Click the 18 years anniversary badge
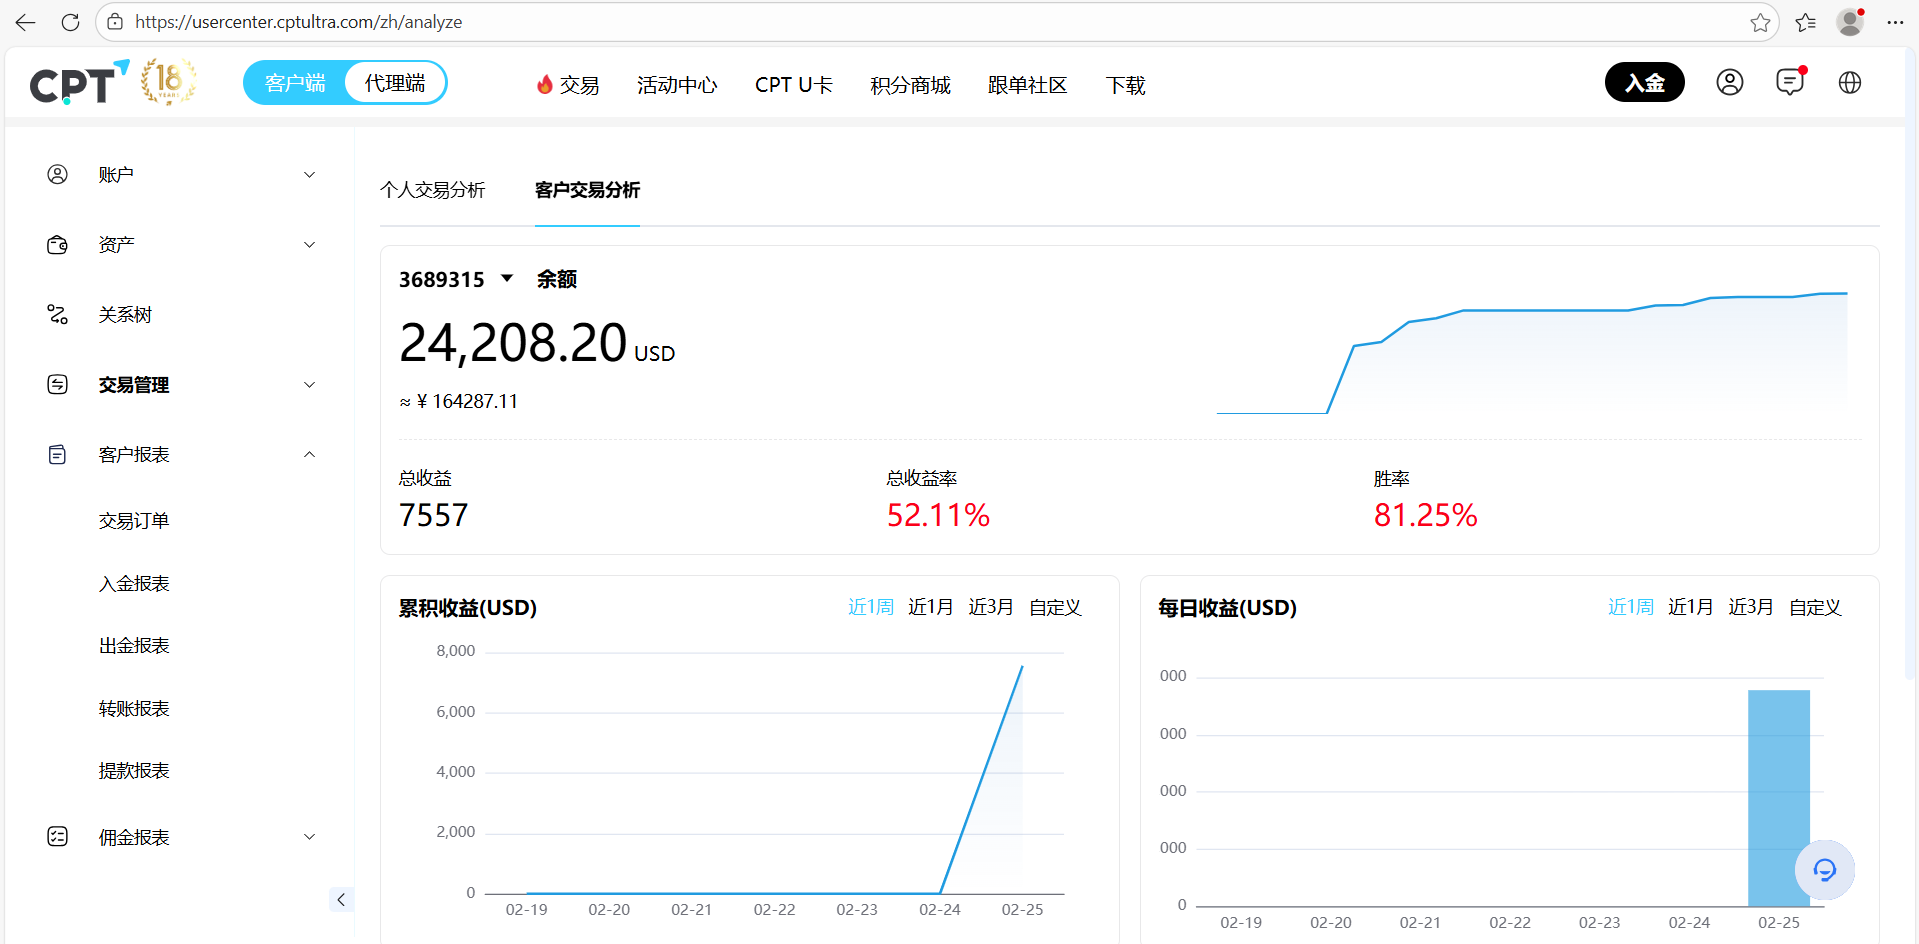Screen dimensions: 1919x944 coord(168,82)
